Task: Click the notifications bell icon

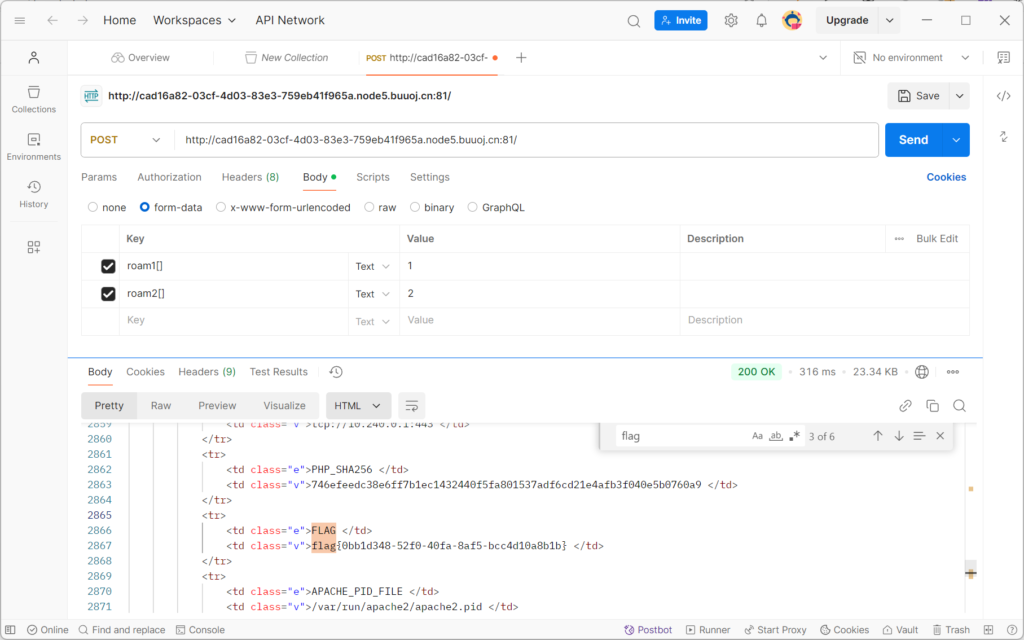Action: pyautogui.click(x=761, y=20)
